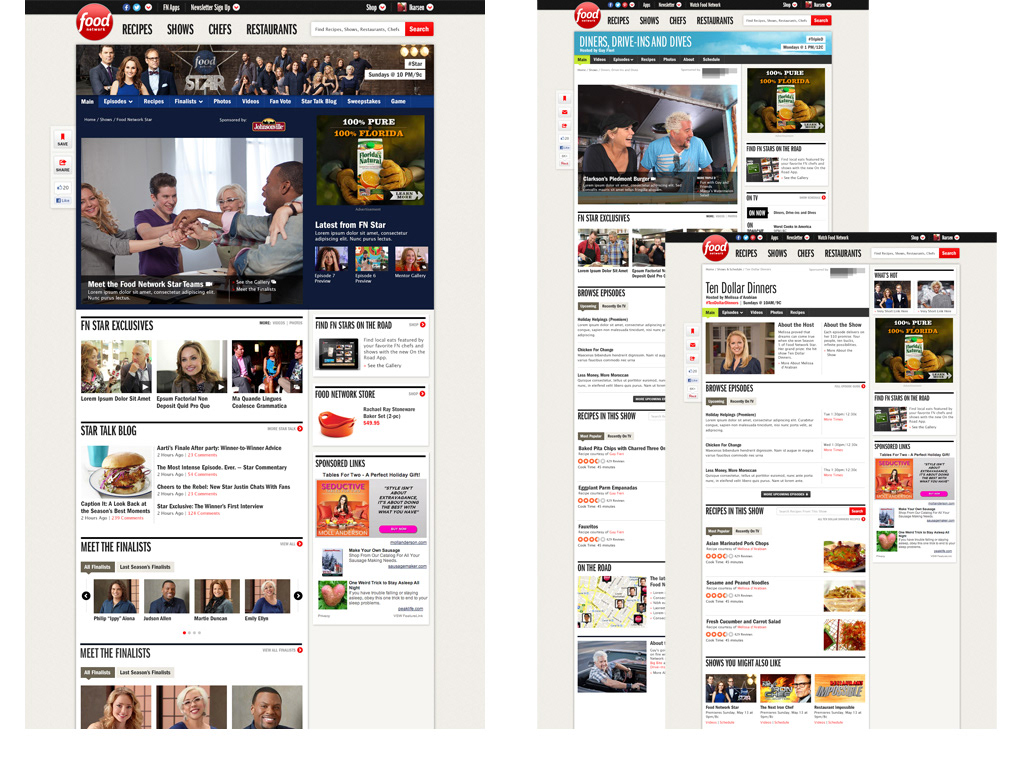Screen dimensions: 1024x768
Task: Select Star Talk Blog tab in FN Star nav
Action: (x=319, y=101)
